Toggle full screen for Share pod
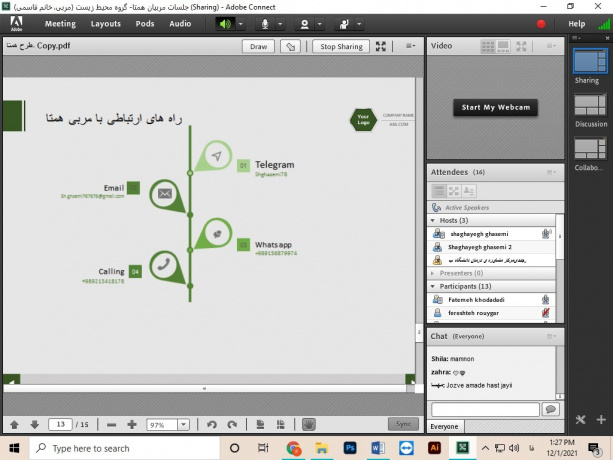The image size is (613, 460). [x=381, y=47]
